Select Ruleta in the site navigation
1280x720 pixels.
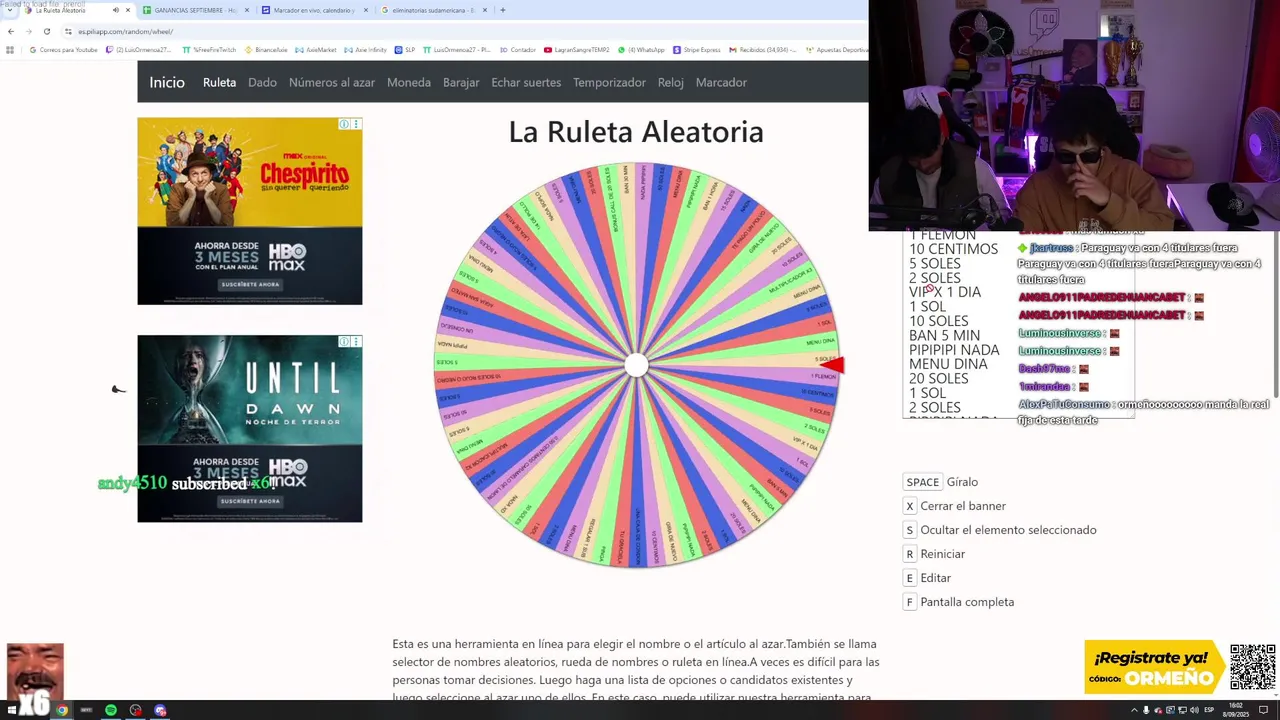click(x=219, y=82)
